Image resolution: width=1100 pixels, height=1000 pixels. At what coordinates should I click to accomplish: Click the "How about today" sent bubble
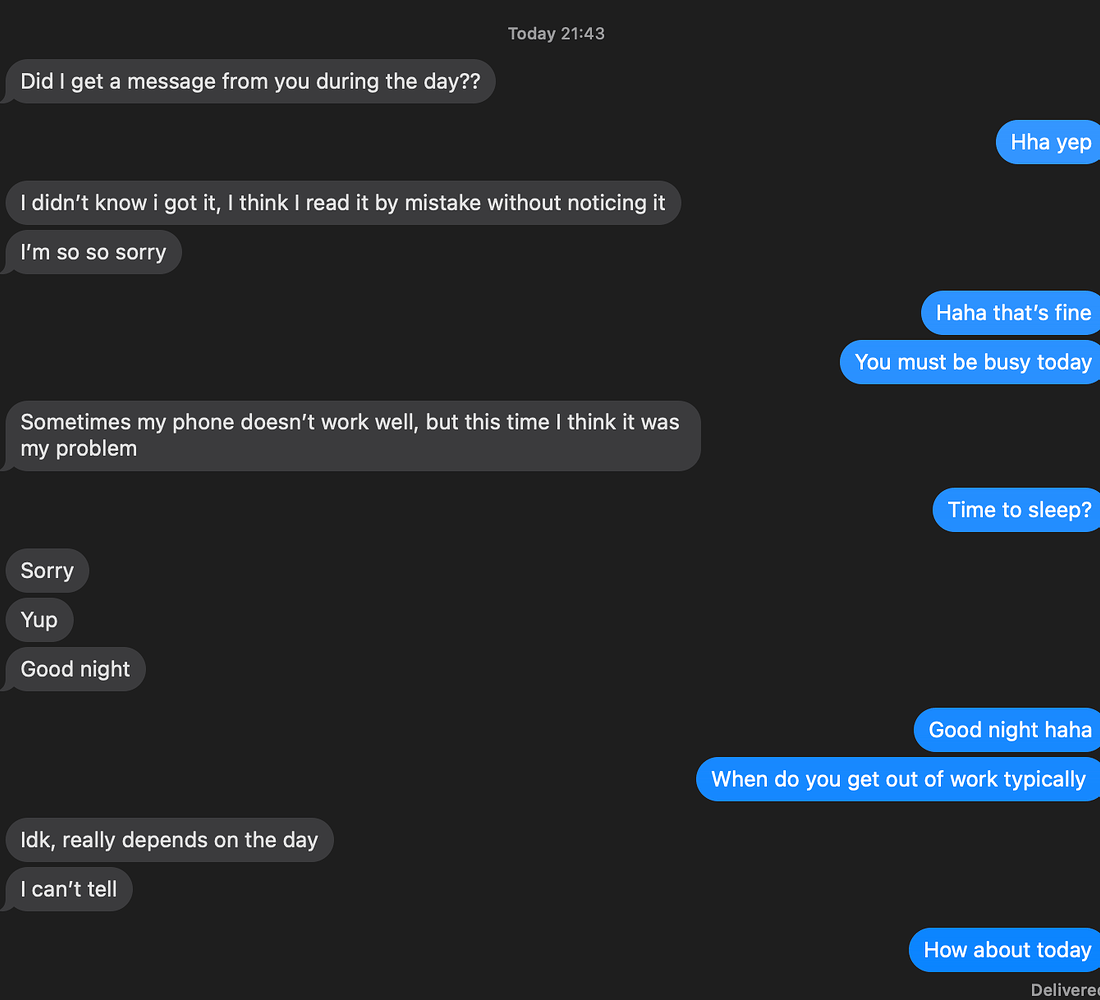(x=1006, y=950)
